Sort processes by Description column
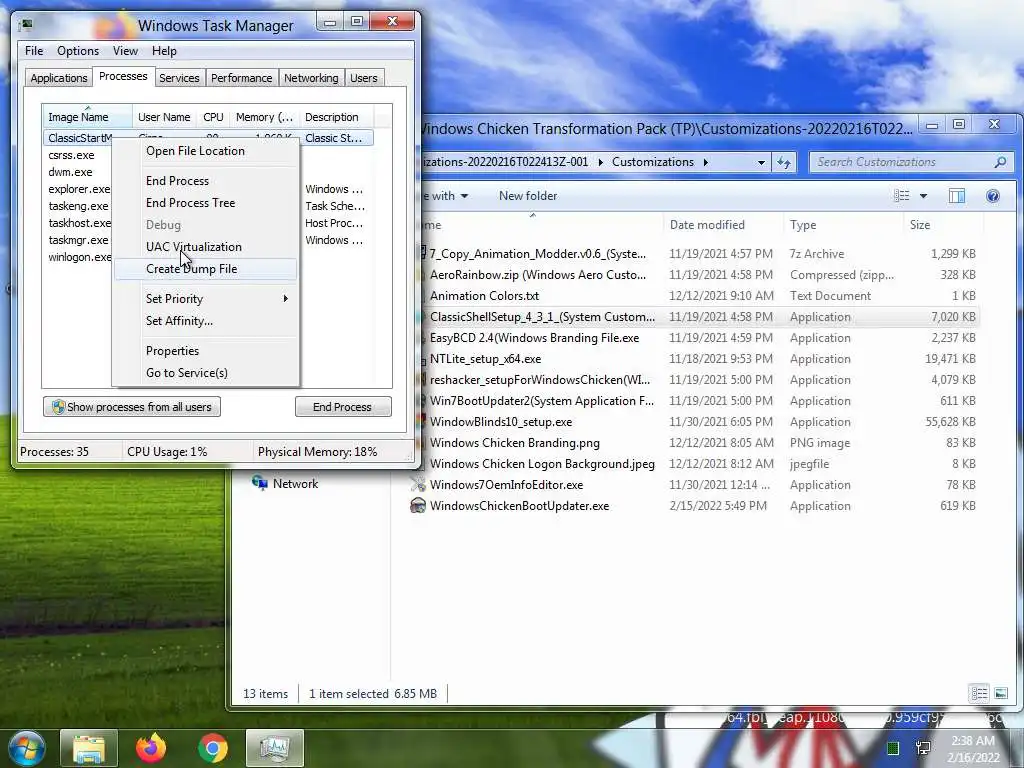Screen dimensions: 1024x768 [339, 117]
